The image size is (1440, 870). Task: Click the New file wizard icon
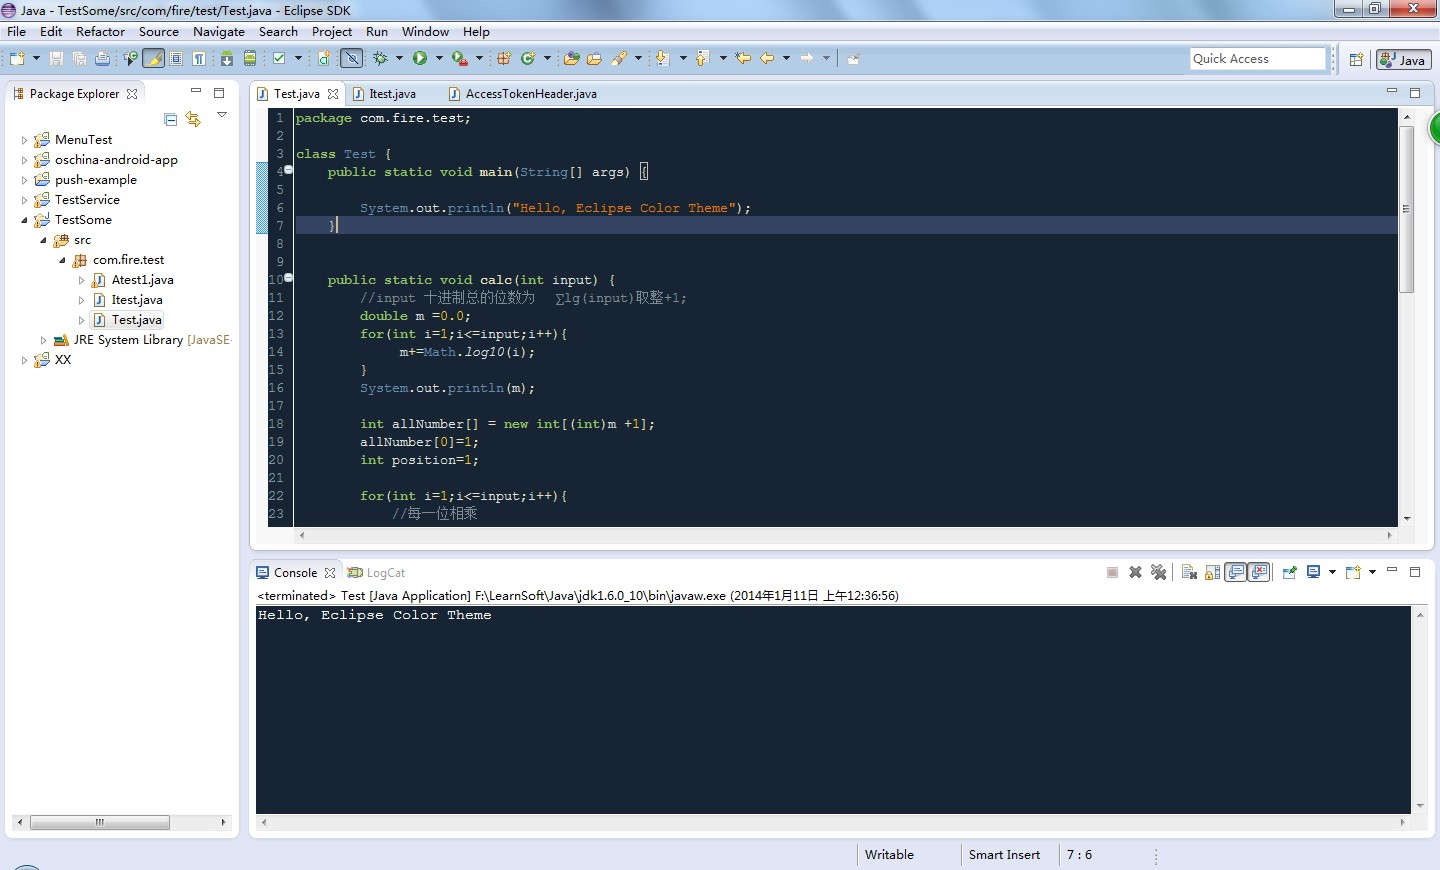pos(17,58)
